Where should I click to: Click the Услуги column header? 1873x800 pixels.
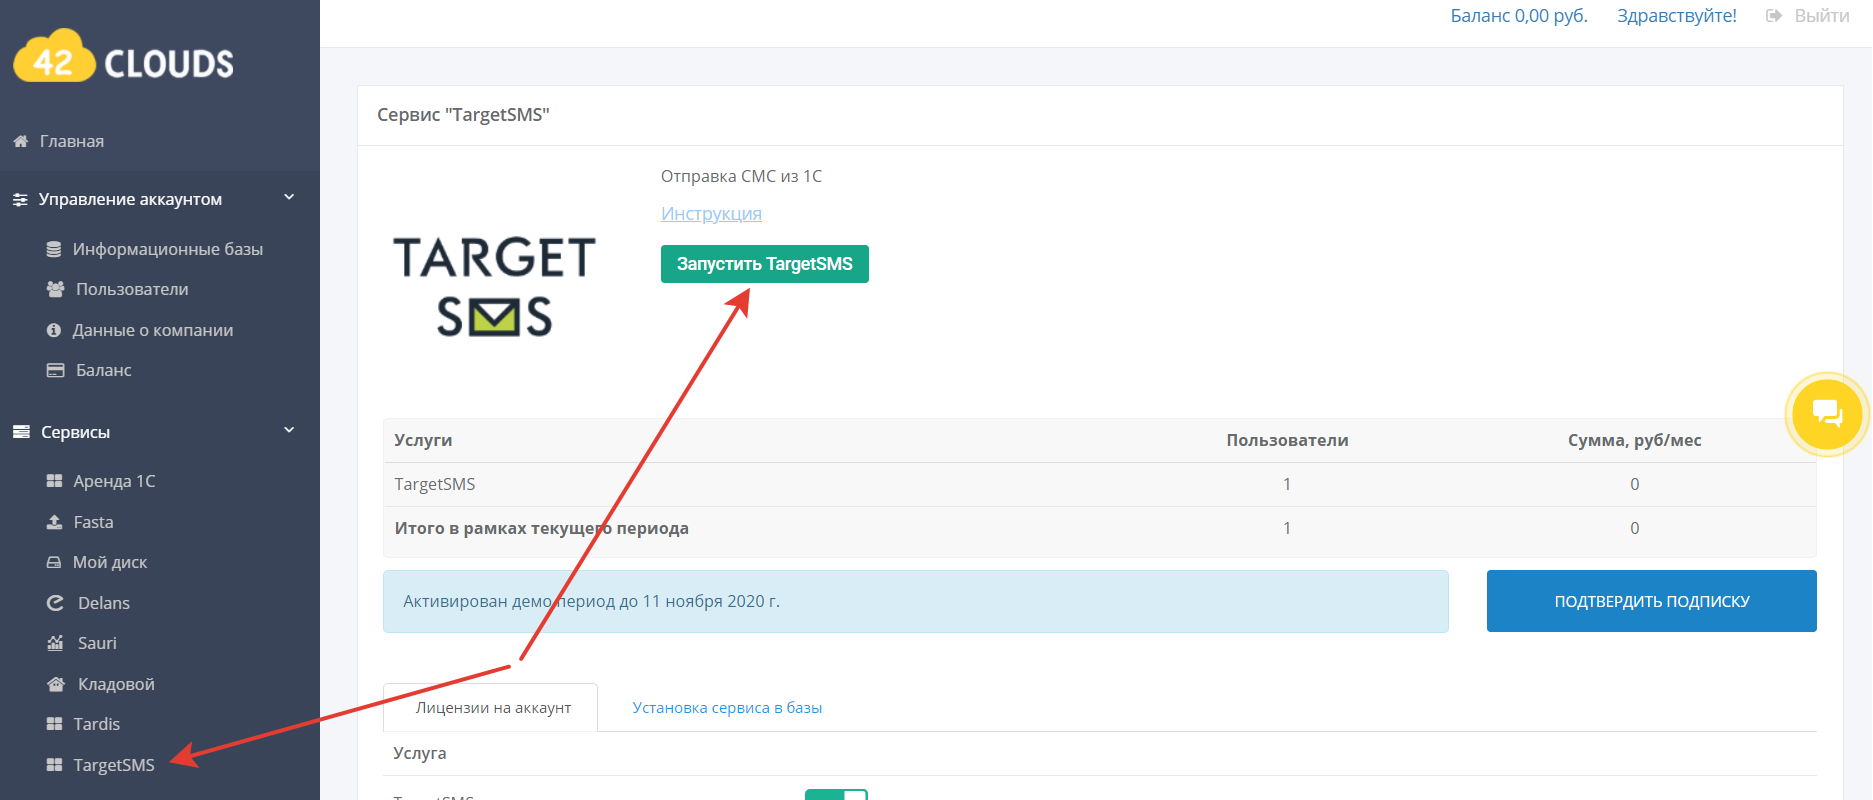pos(423,440)
